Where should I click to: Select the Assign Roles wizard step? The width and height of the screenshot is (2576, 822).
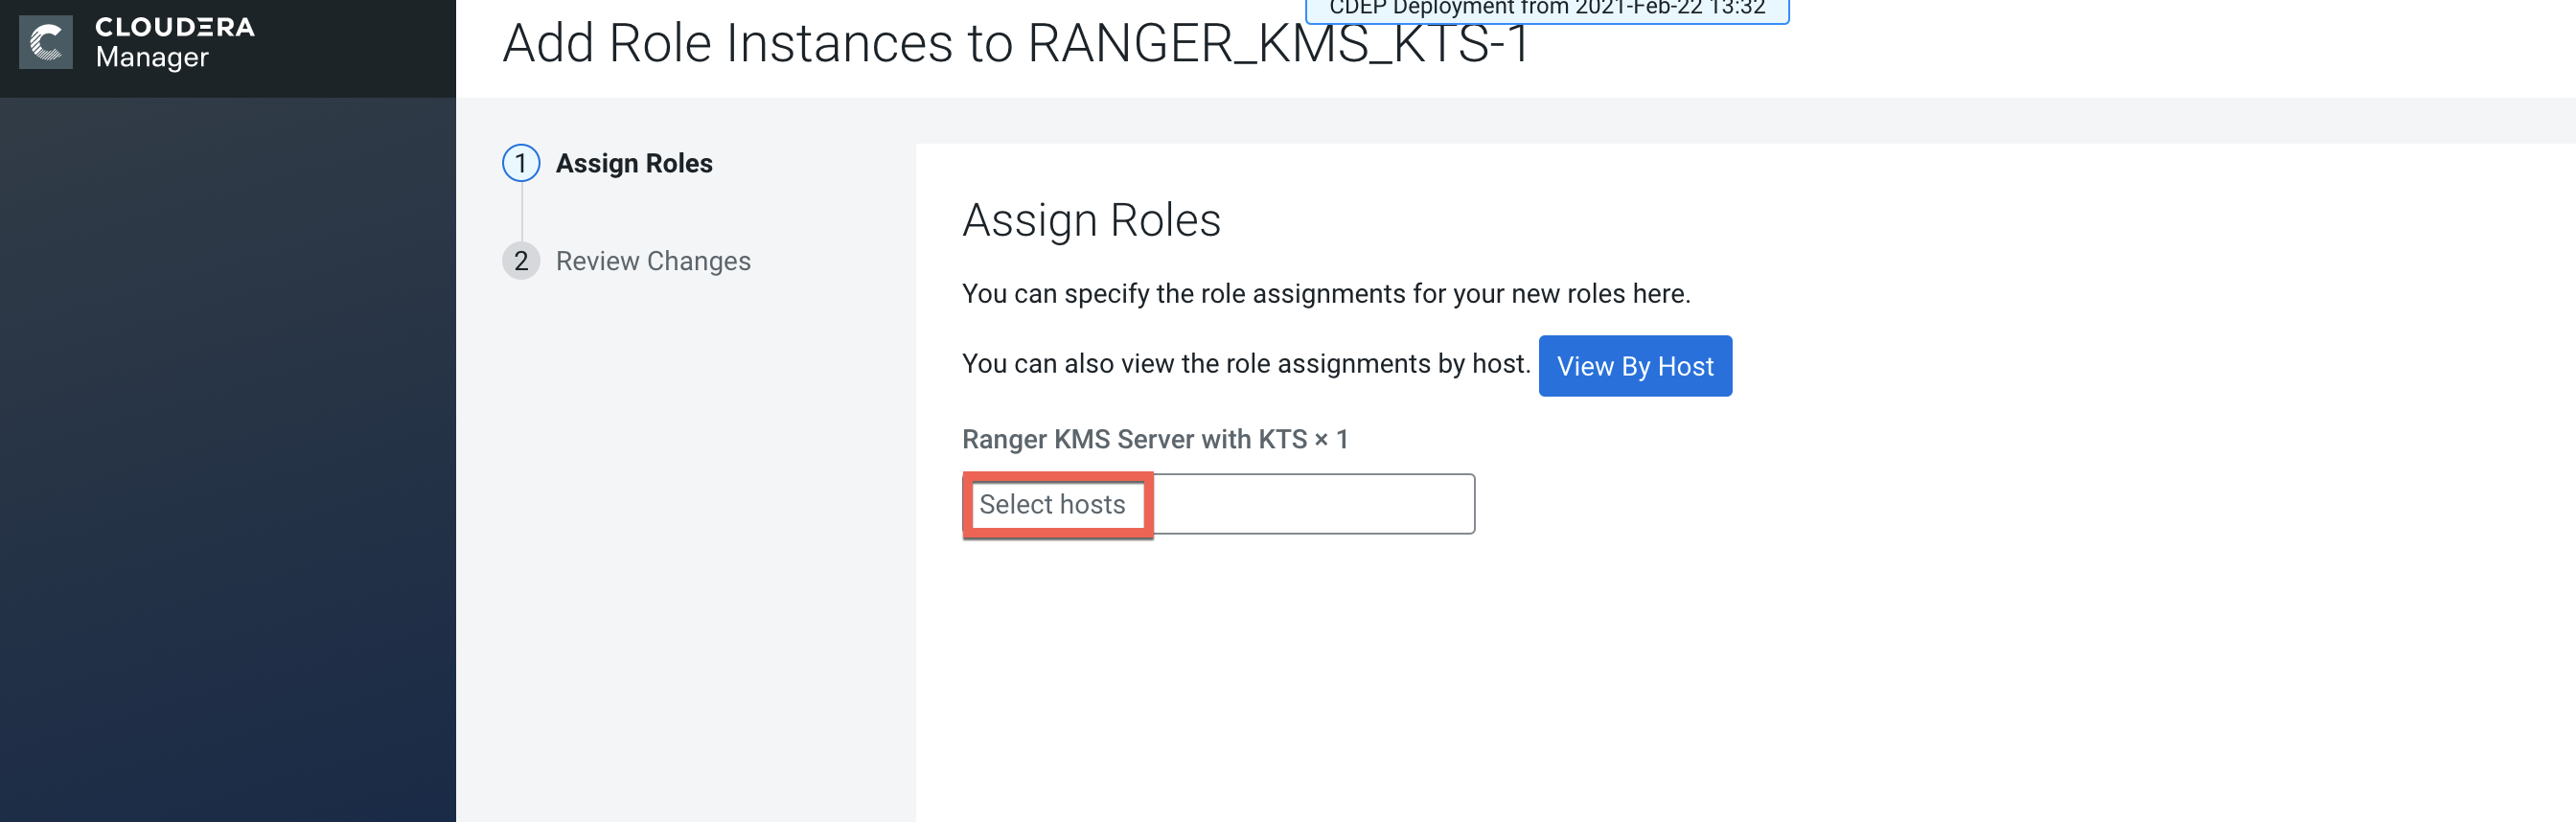633,163
